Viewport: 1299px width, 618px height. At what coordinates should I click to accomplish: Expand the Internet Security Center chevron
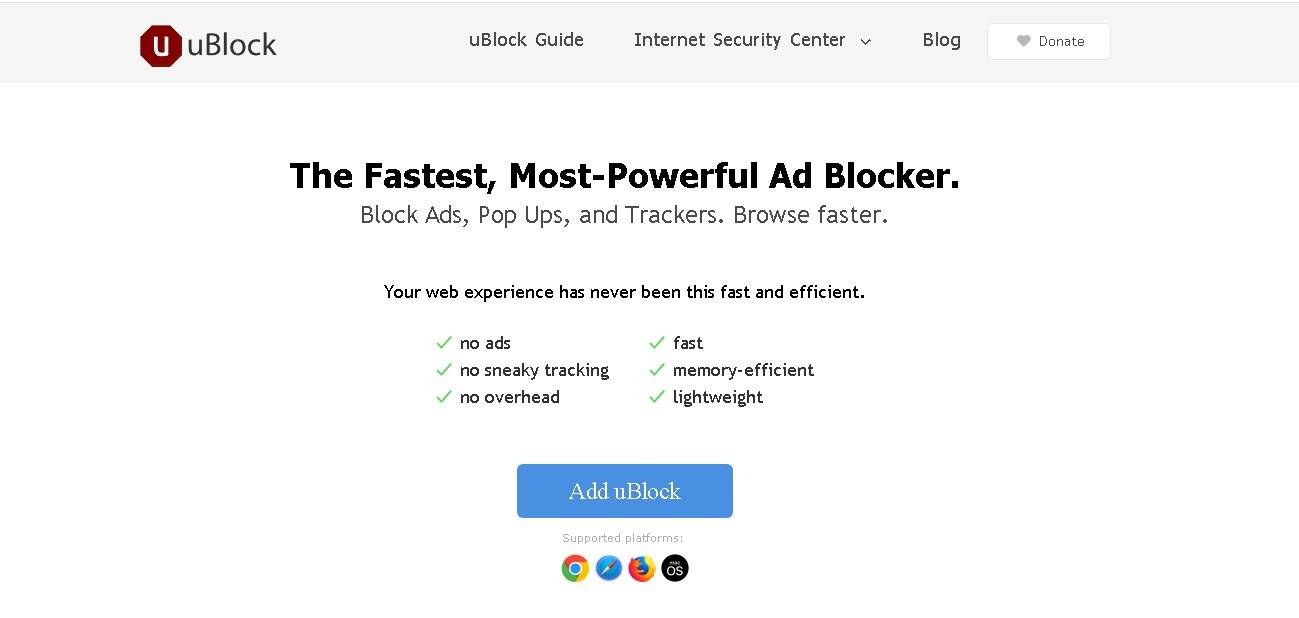point(866,41)
